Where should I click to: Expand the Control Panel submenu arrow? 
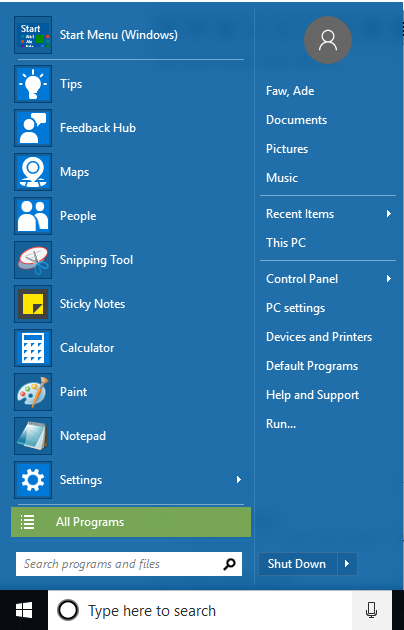pyautogui.click(x=388, y=279)
